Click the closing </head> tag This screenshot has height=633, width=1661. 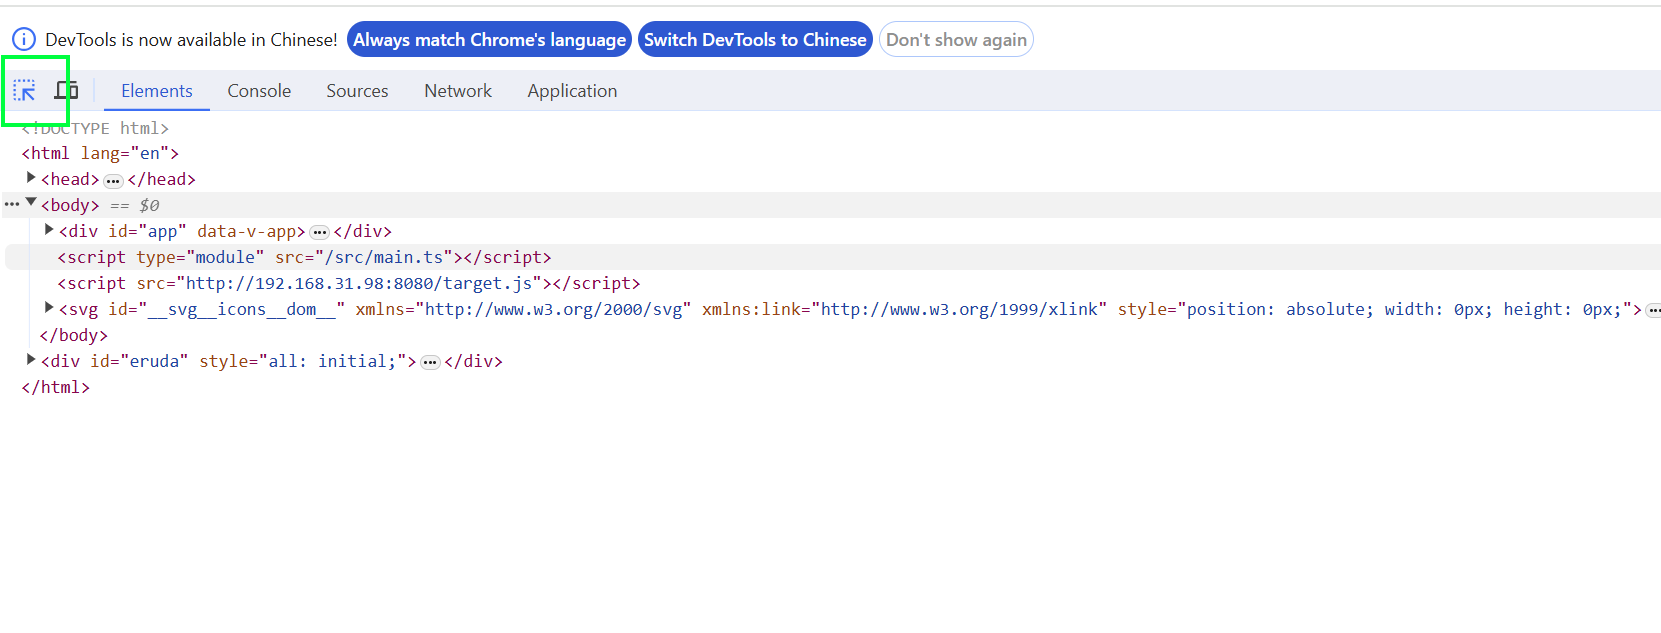161,179
